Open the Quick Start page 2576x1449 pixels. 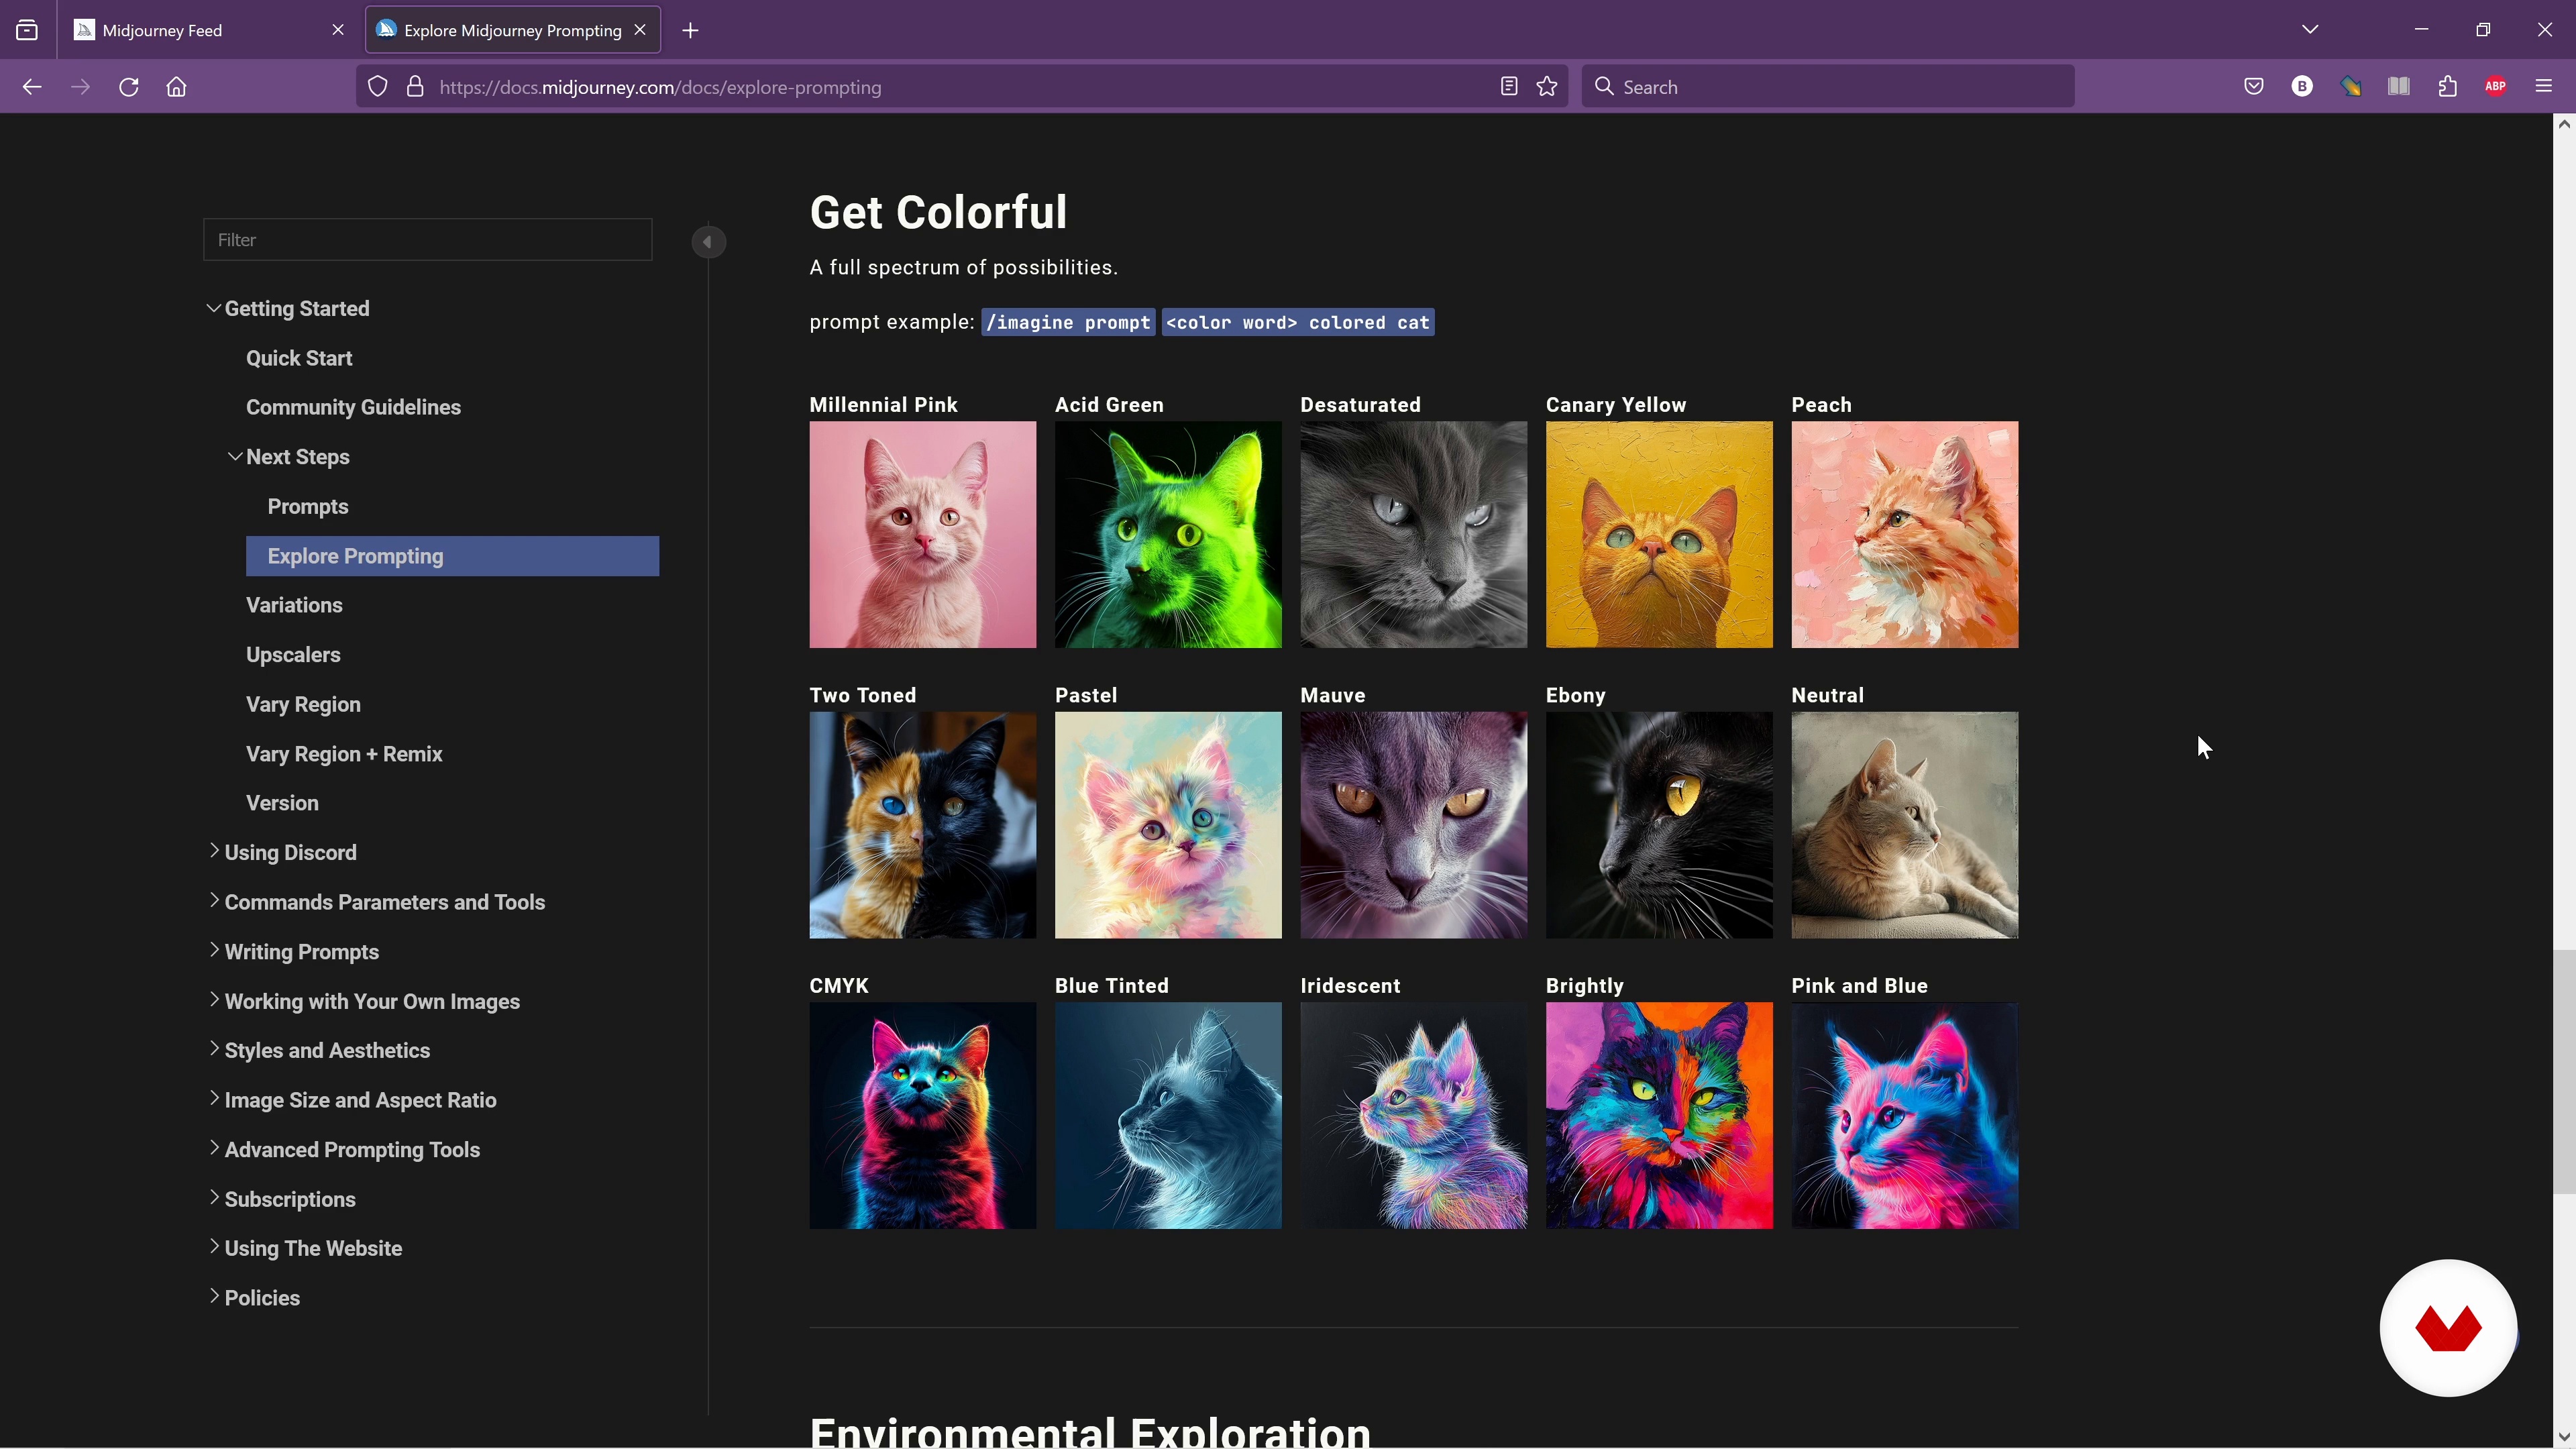pyautogui.click(x=299, y=358)
